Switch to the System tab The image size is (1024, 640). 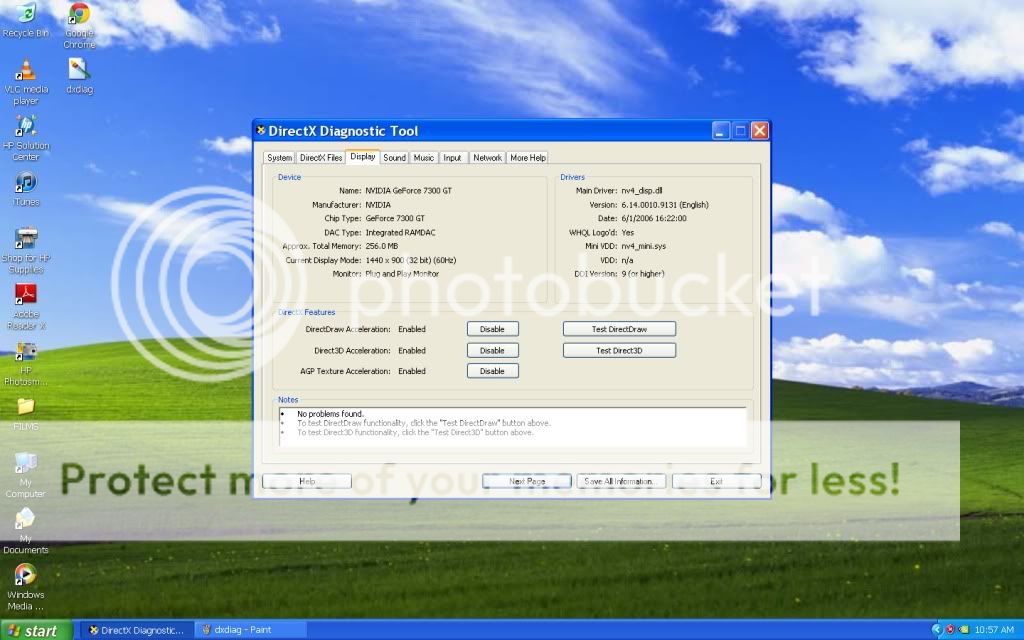pyautogui.click(x=279, y=157)
